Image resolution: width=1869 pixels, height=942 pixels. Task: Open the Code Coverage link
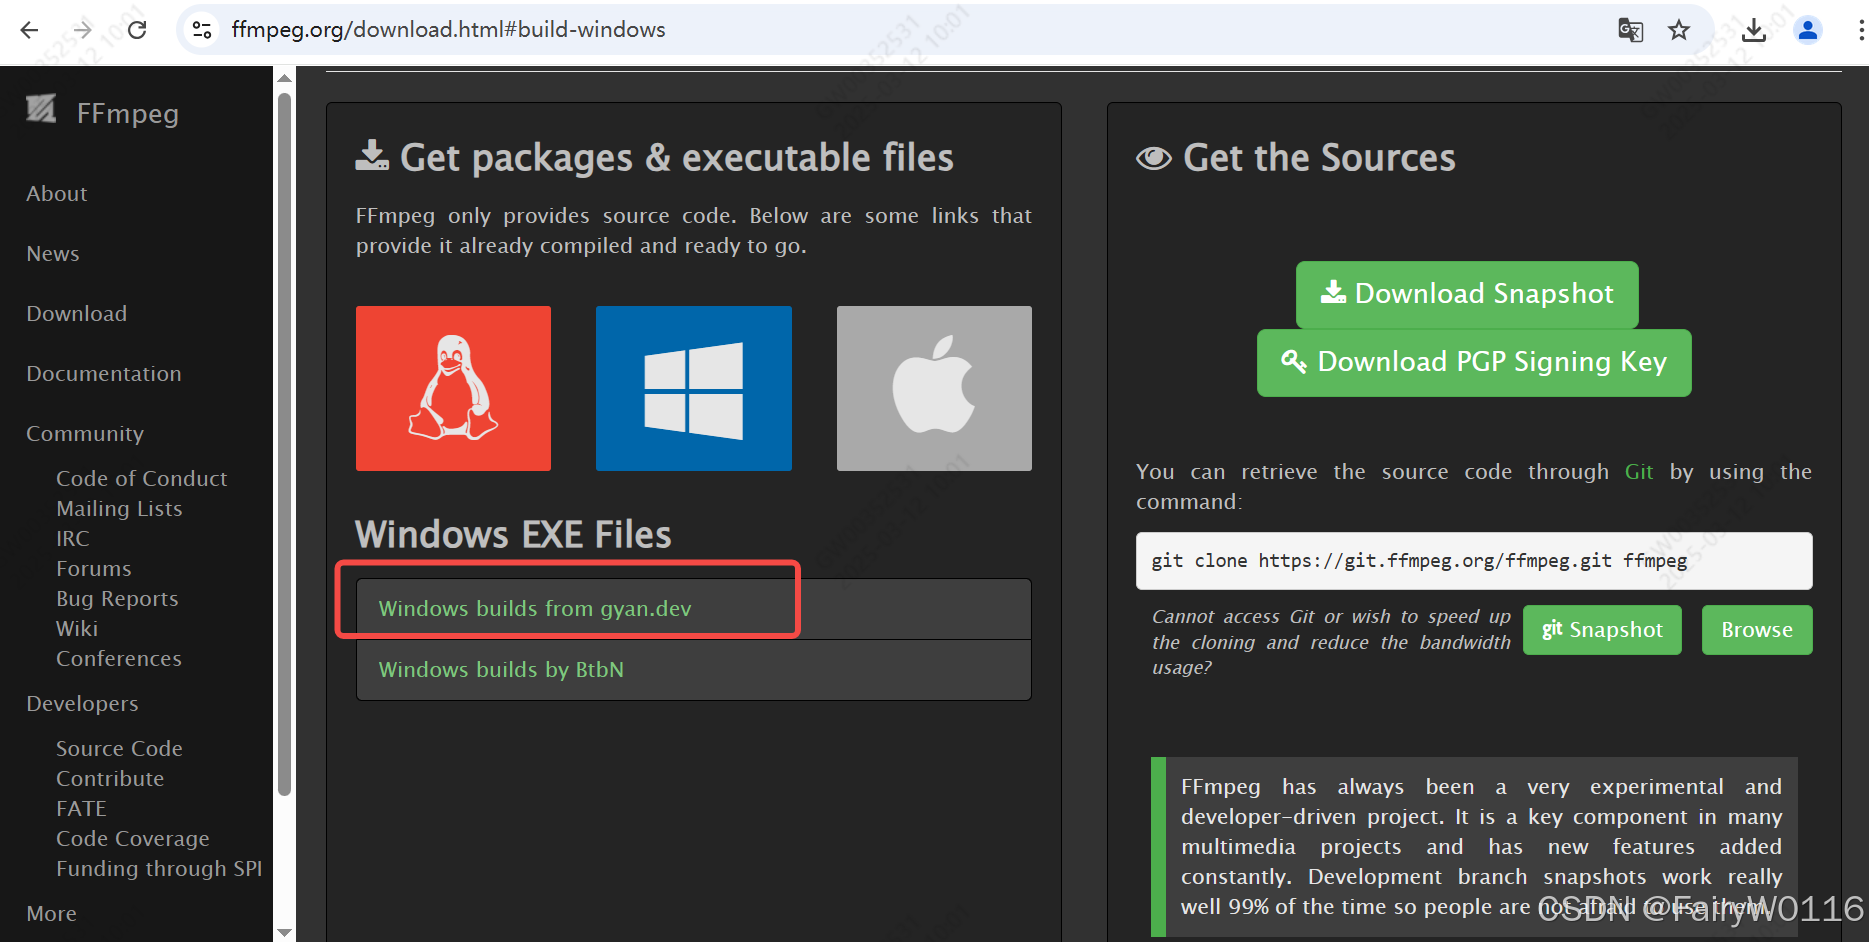point(133,839)
